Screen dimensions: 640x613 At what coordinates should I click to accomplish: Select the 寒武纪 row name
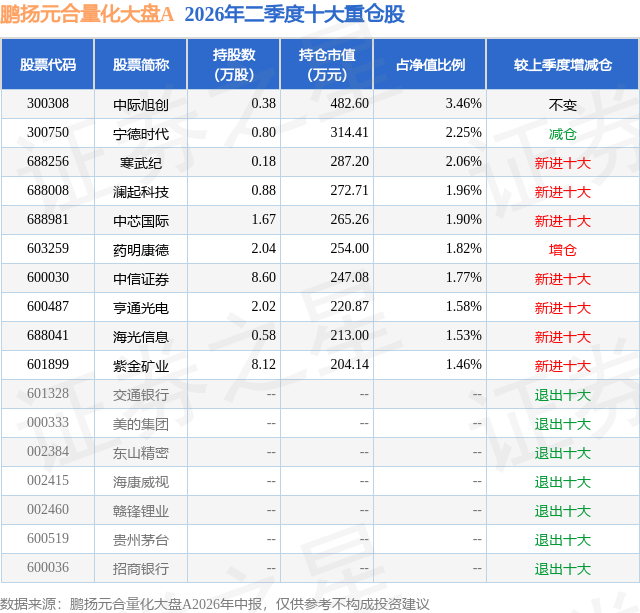141,162
